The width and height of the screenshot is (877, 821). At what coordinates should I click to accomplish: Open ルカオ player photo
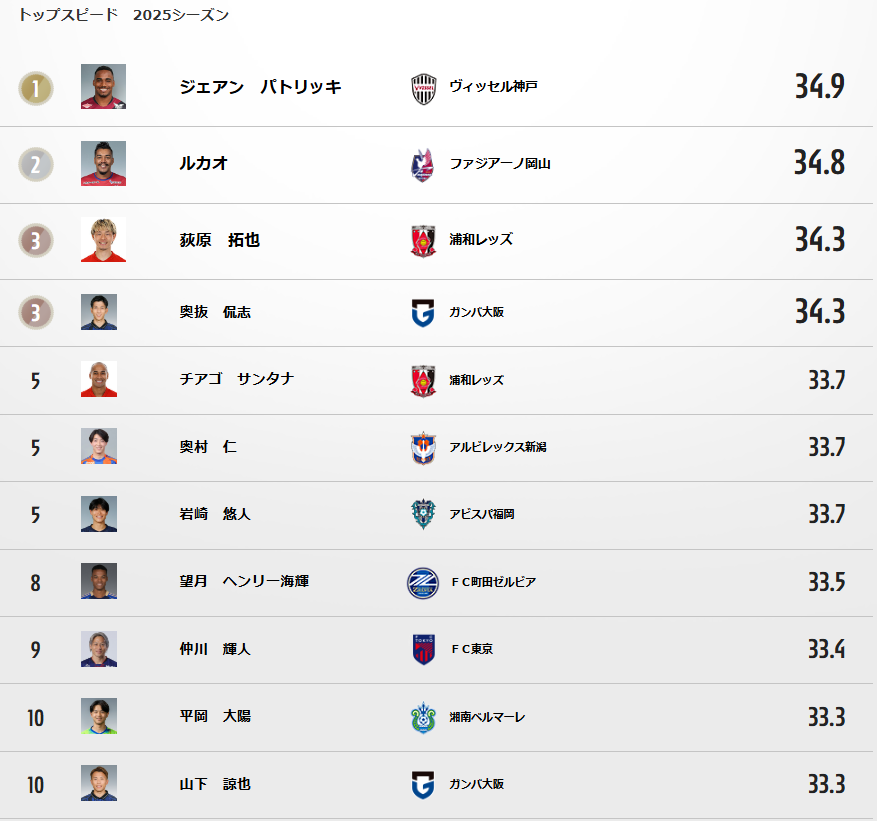[x=103, y=163]
